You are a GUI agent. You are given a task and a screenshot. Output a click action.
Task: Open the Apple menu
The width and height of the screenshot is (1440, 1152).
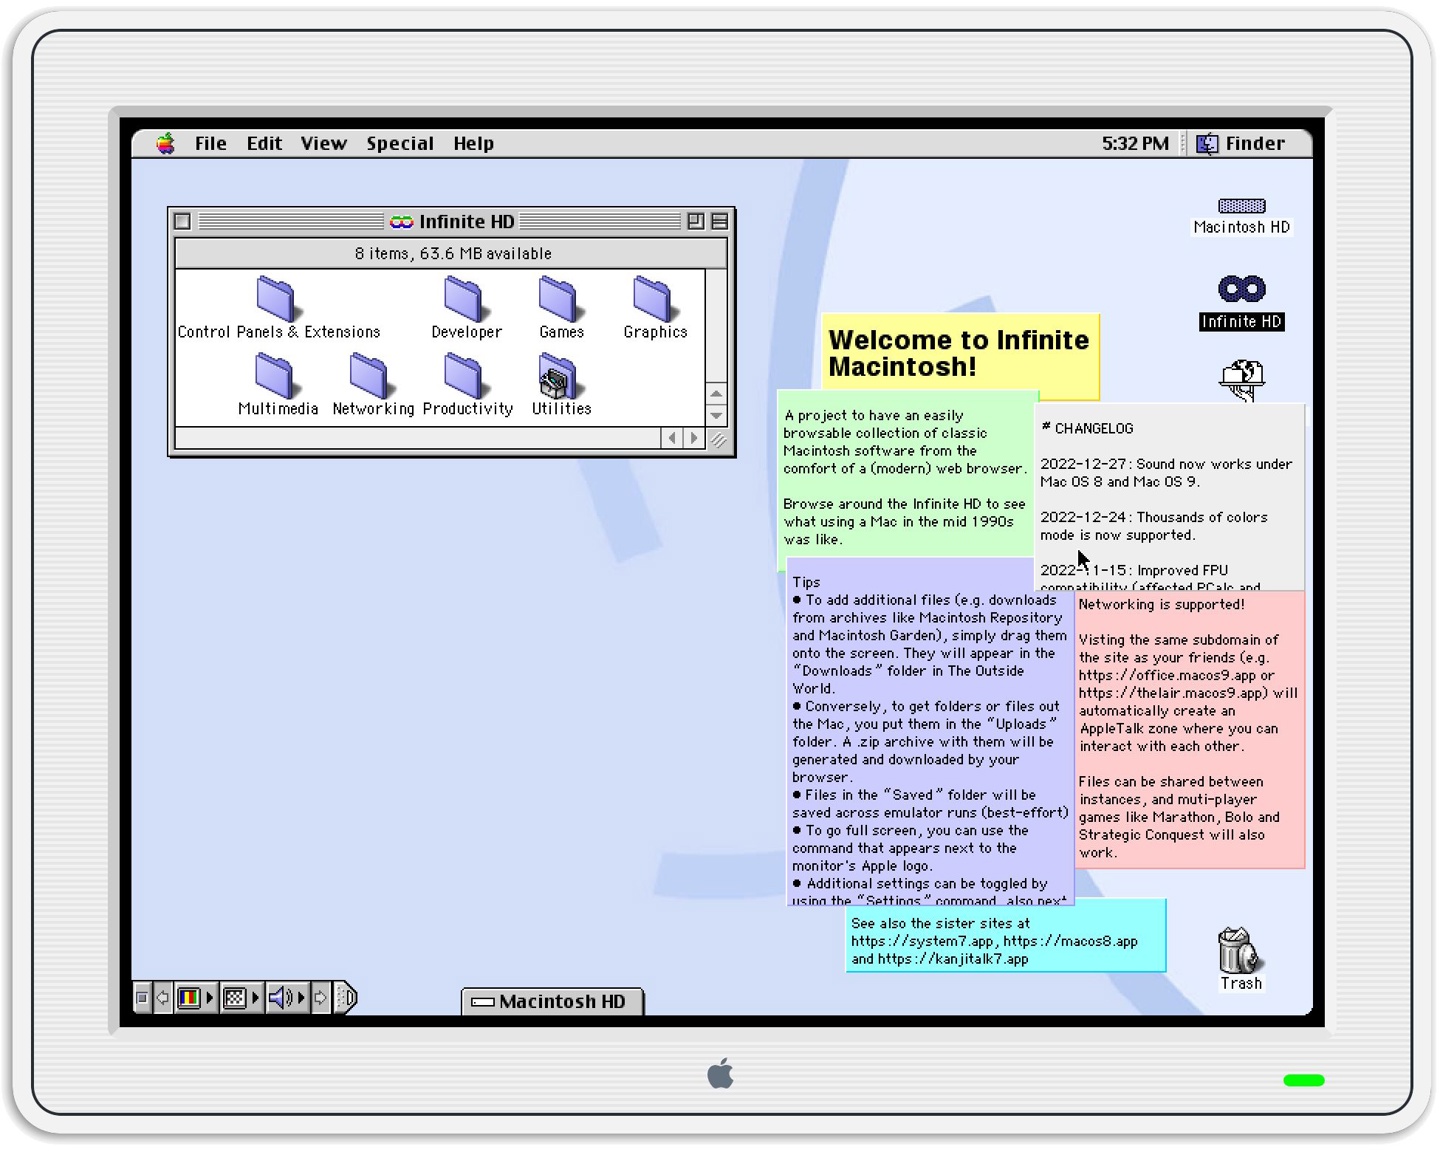(166, 143)
